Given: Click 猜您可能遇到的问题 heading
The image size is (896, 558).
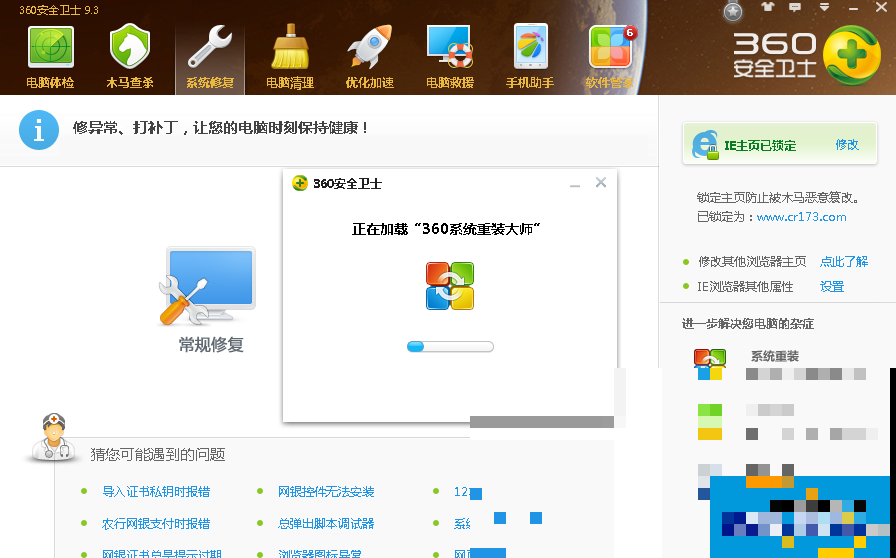Looking at the screenshot, I should point(158,455).
